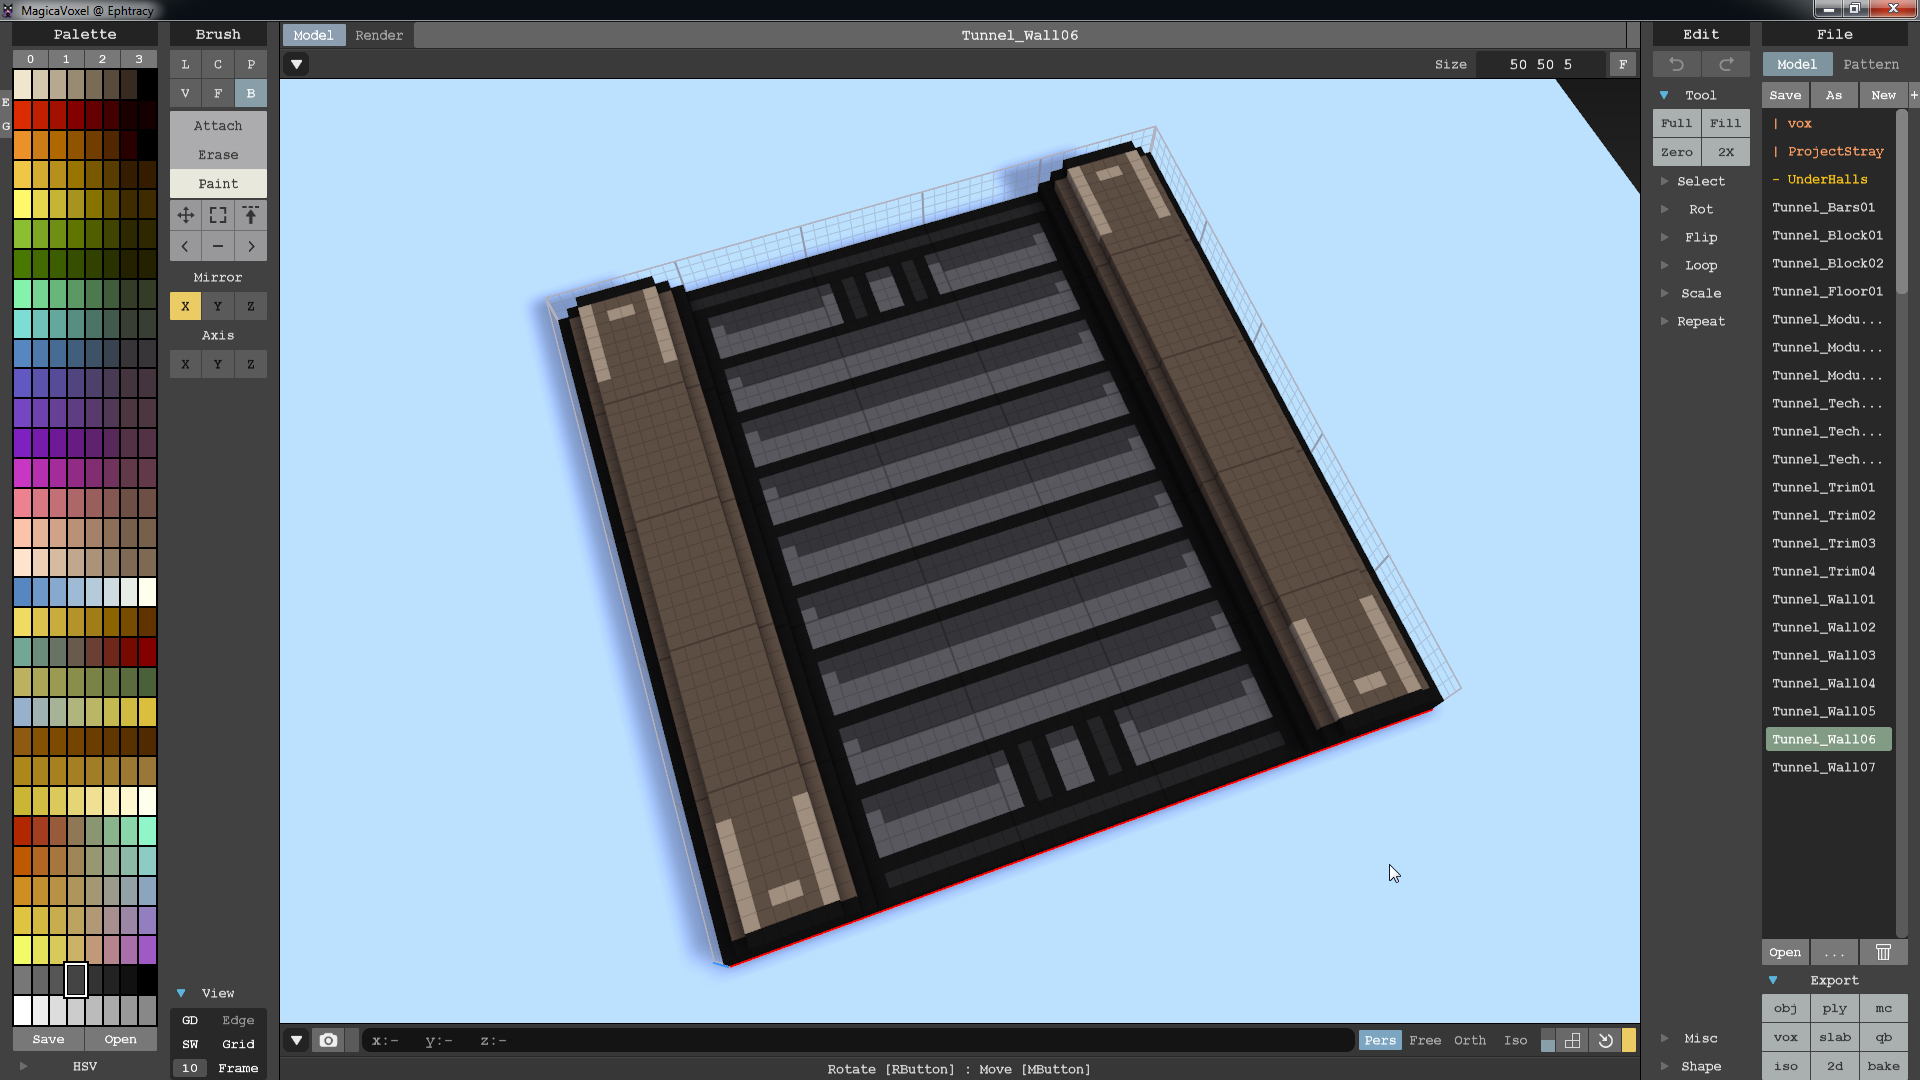Image resolution: width=1920 pixels, height=1080 pixels.
Task: Click the Undo arrow in Edit panel
Action: pyautogui.click(x=1677, y=64)
